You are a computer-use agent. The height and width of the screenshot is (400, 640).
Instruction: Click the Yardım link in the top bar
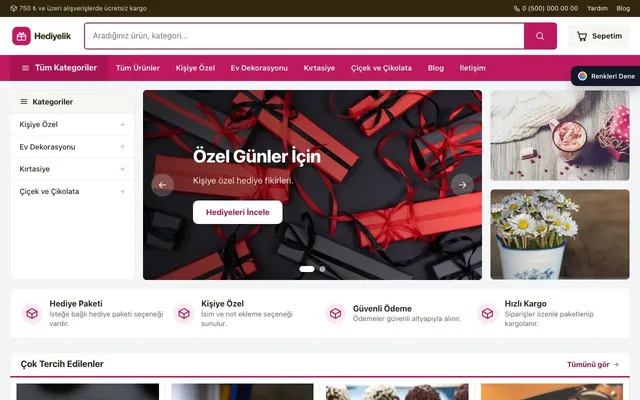click(x=597, y=8)
